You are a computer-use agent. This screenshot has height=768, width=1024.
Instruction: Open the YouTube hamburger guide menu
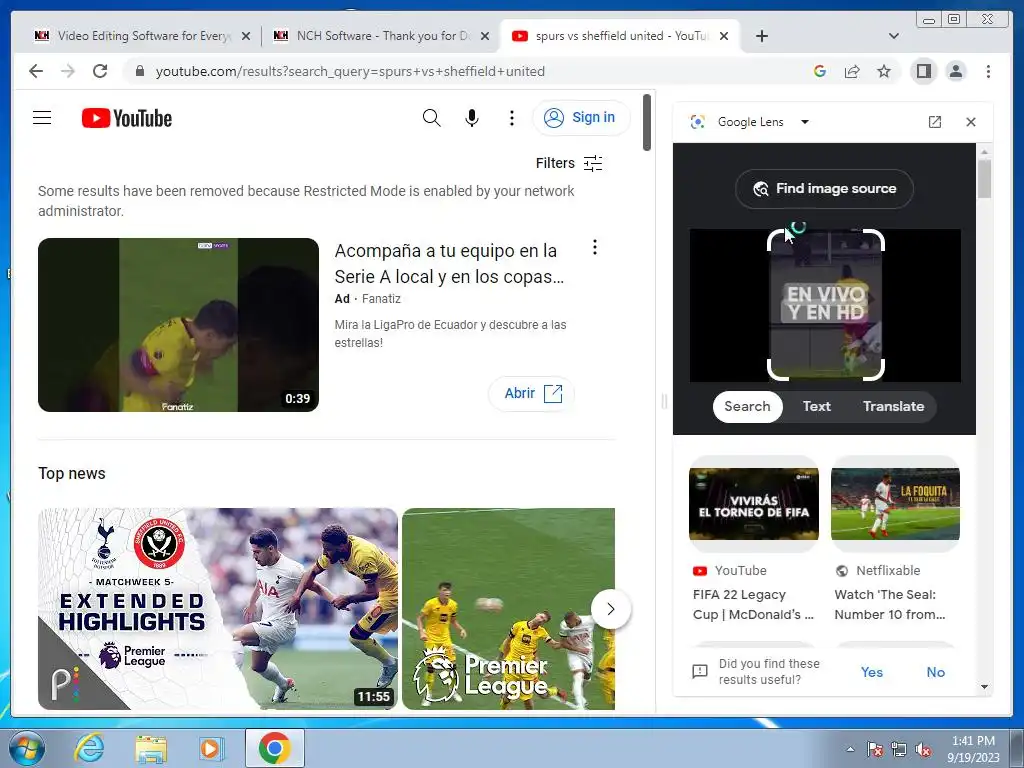point(42,118)
